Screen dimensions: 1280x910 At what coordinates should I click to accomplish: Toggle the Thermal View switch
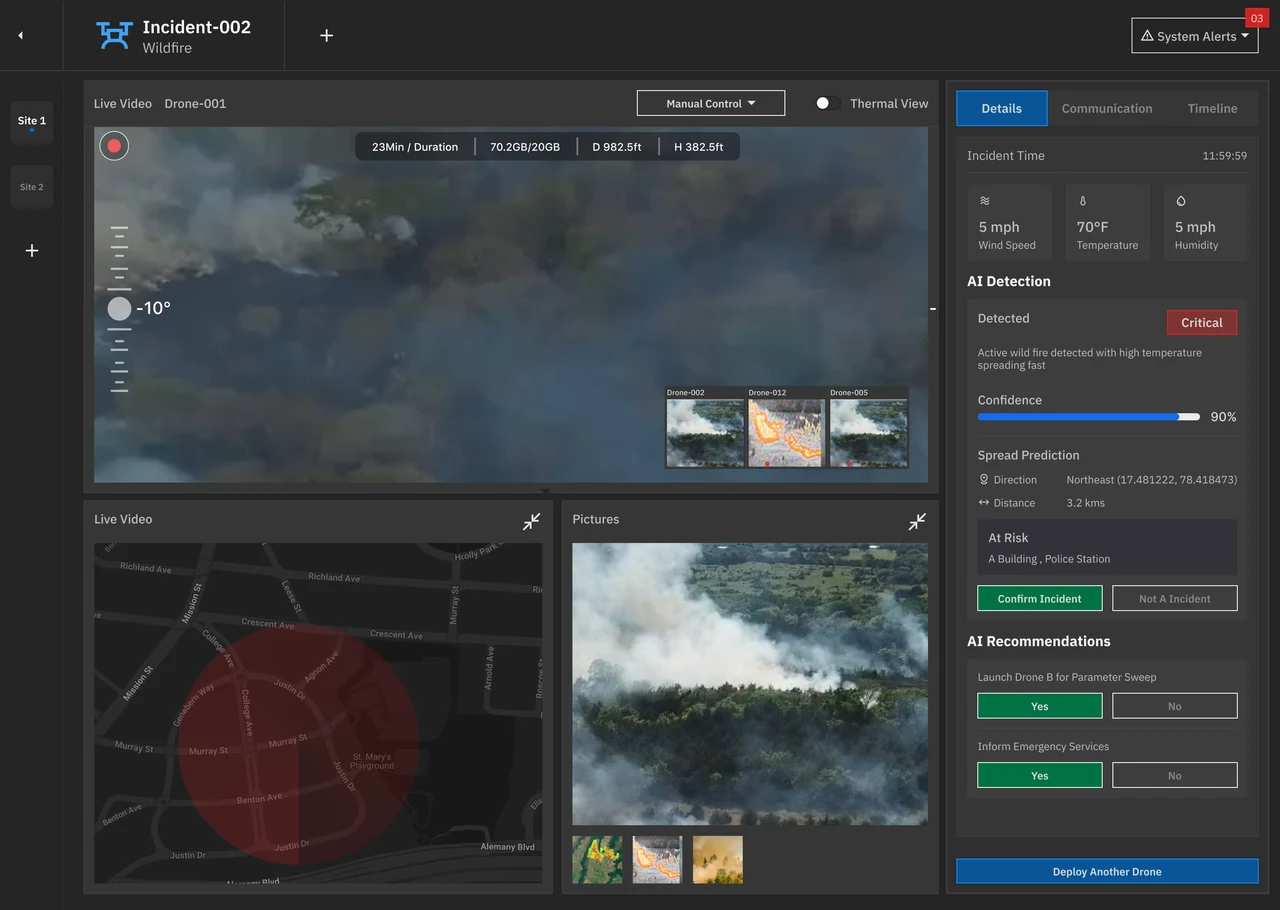click(827, 103)
